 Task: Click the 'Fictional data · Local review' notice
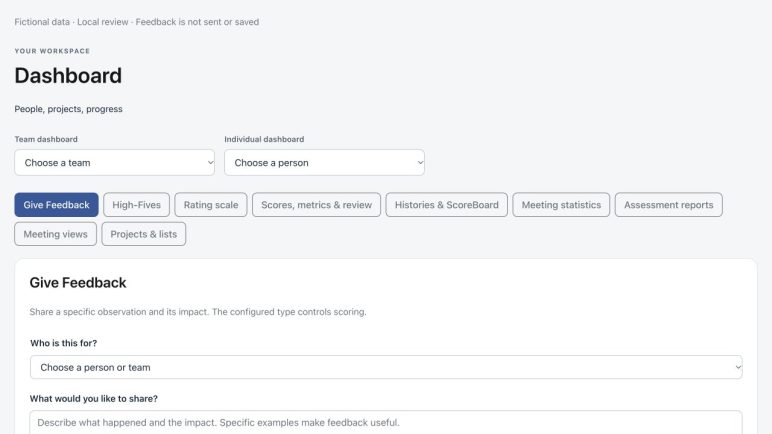coord(136,22)
